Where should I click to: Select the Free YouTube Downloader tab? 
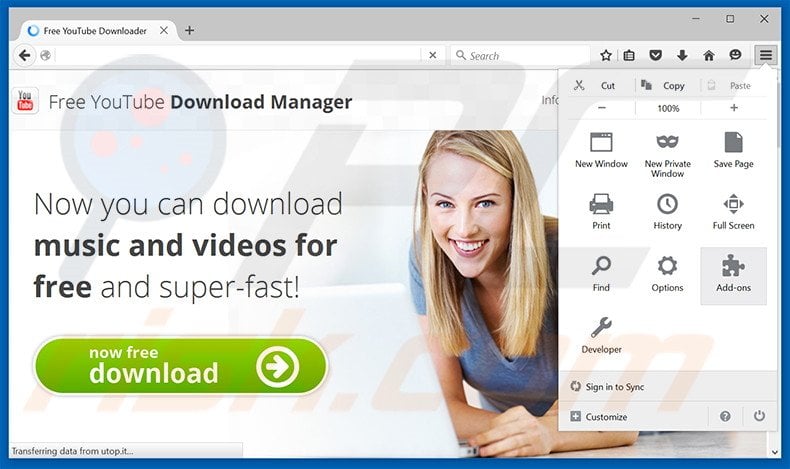coord(98,31)
